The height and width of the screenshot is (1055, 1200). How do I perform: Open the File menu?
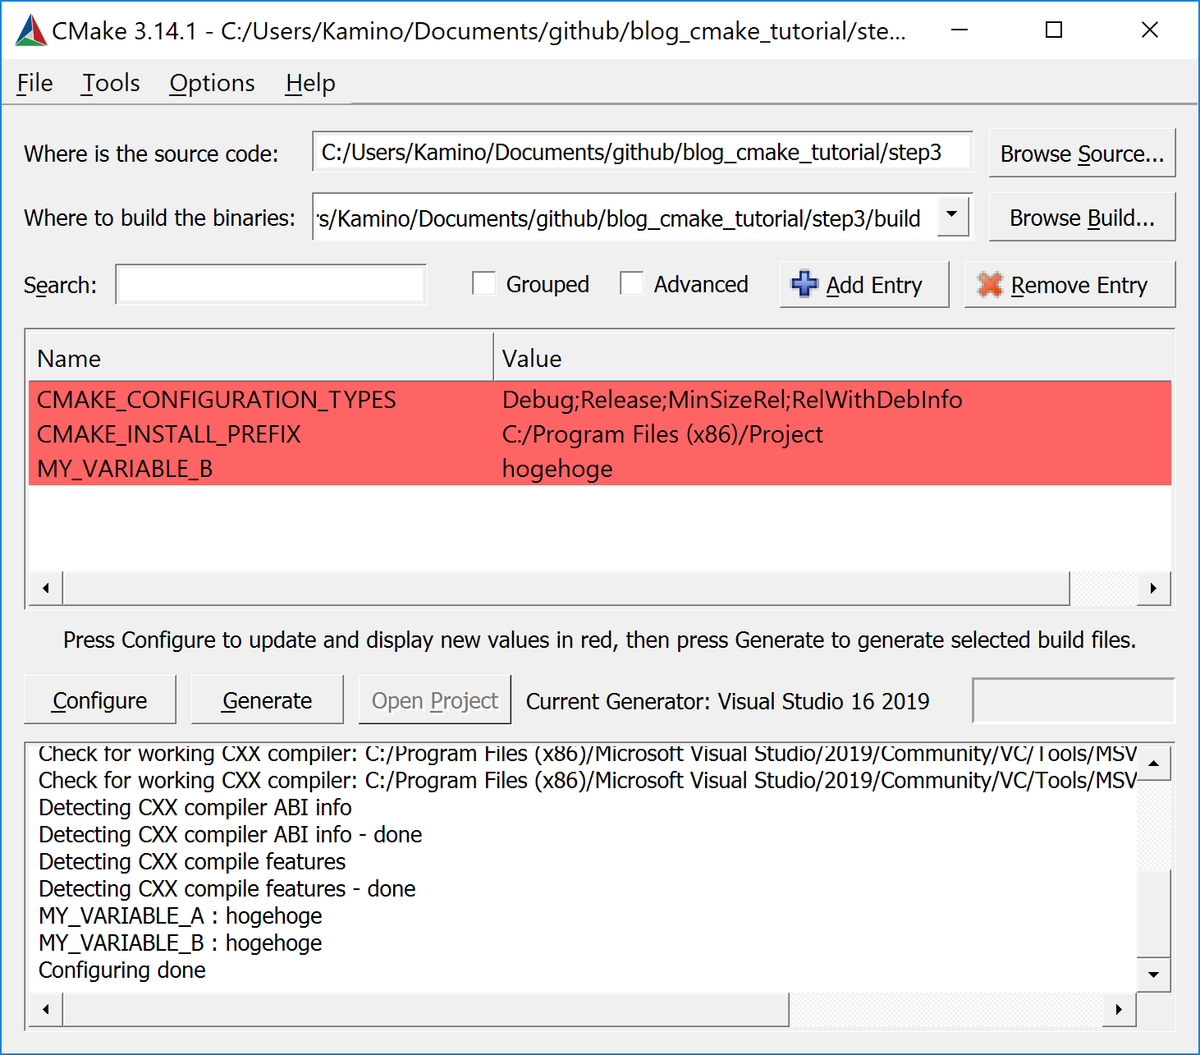point(35,83)
